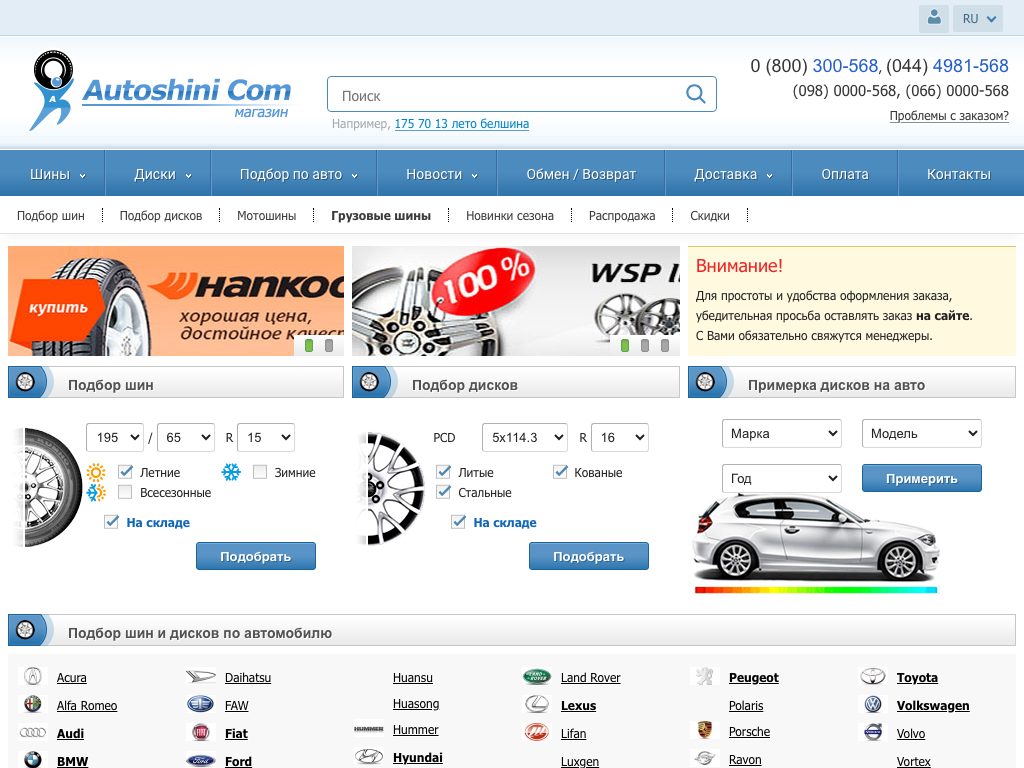Check the Всесезонные tires checkbox
Viewport: 1024px width, 768px height.
click(125, 492)
